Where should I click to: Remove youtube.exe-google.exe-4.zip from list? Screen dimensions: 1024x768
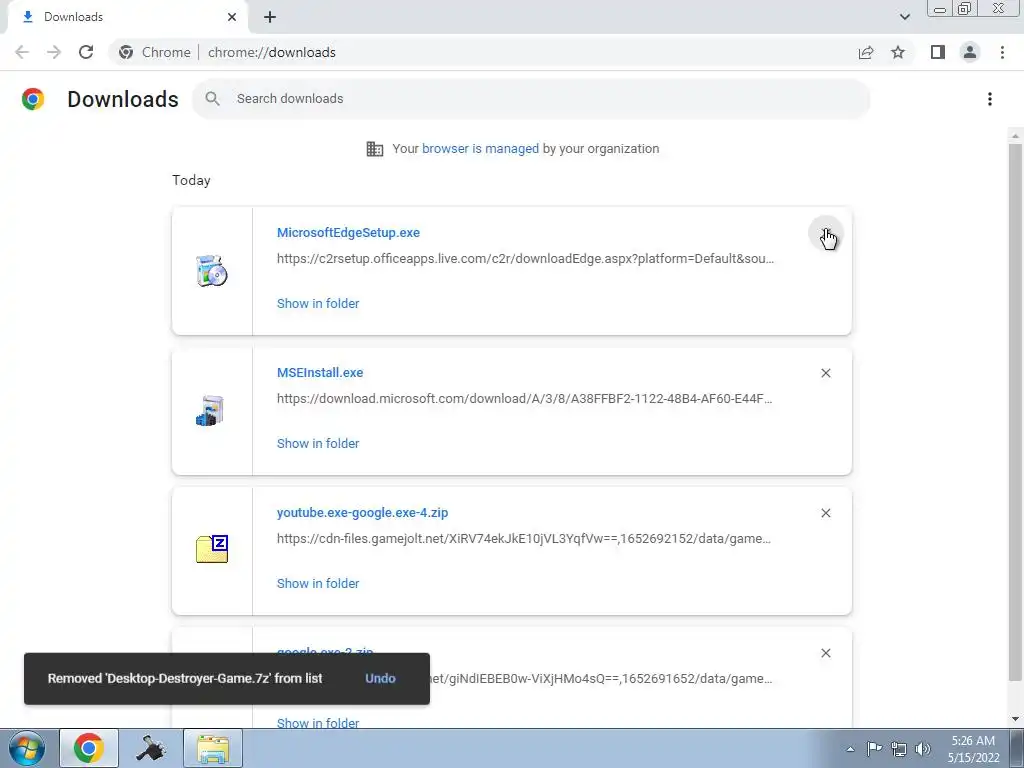(826, 513)
